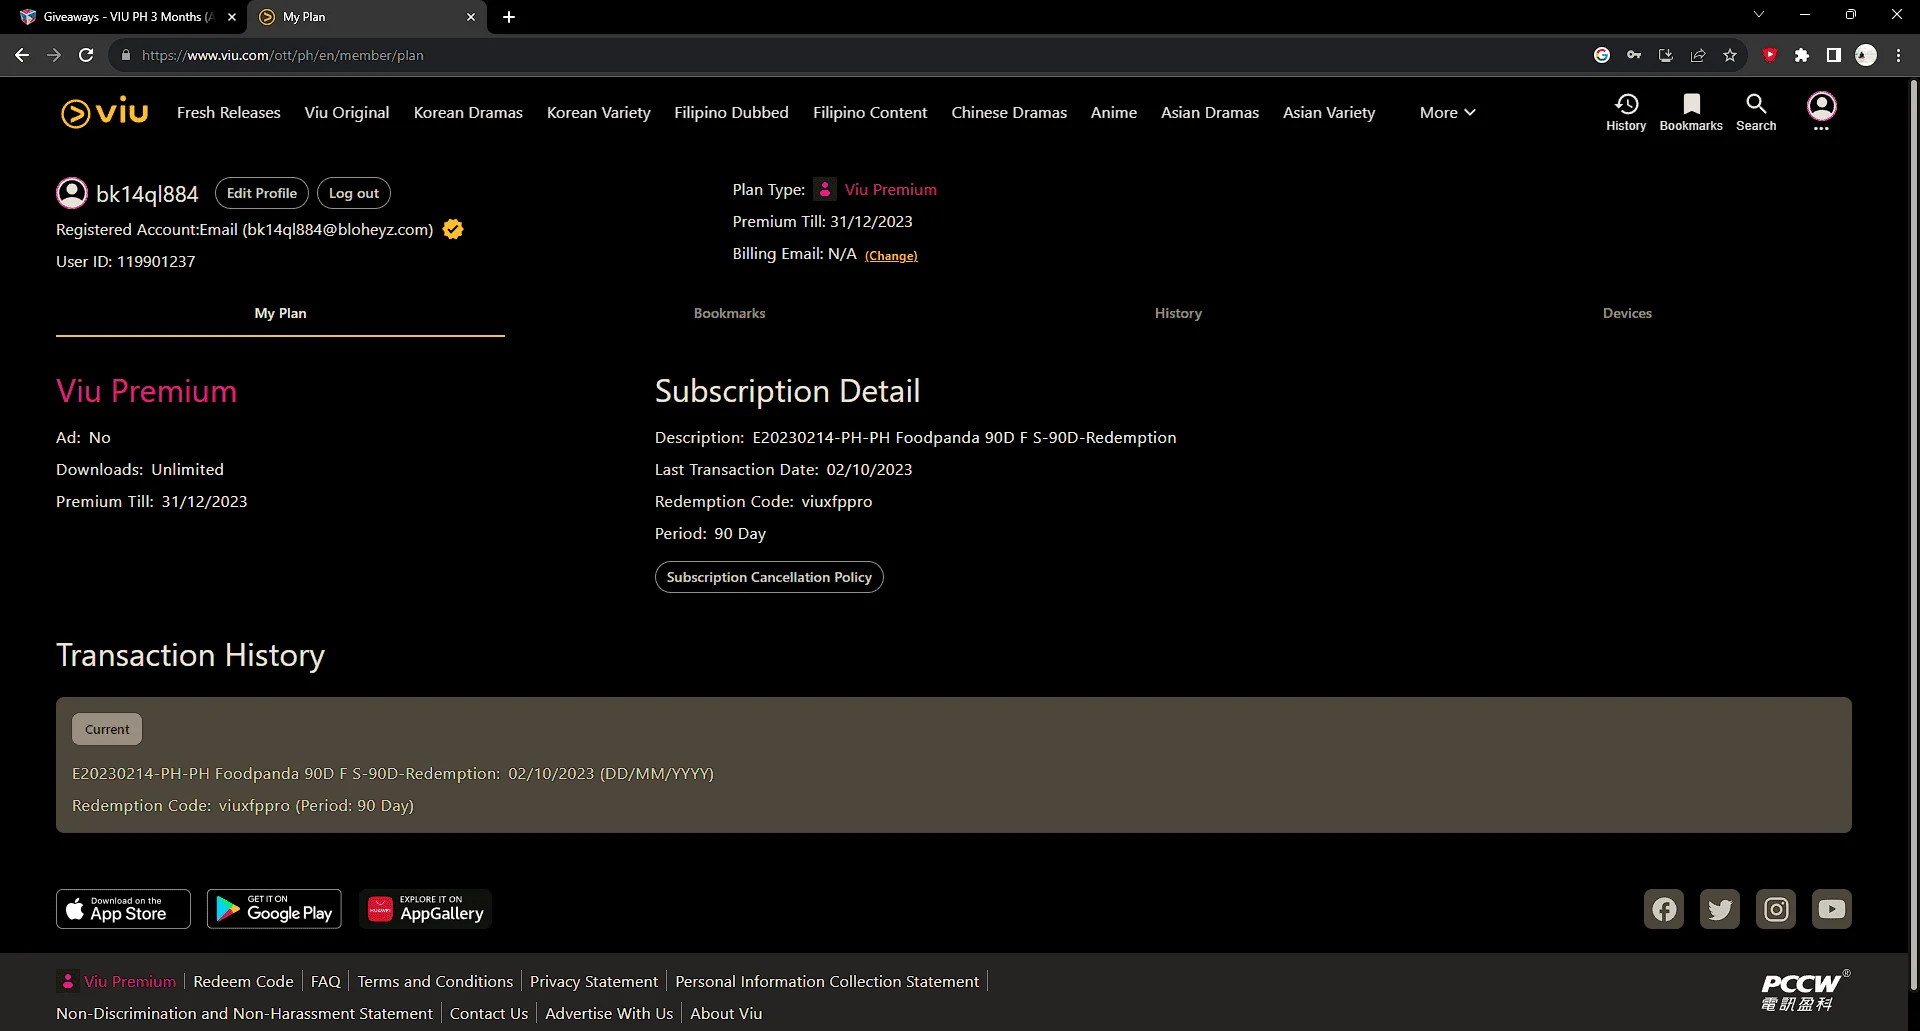Open Asian Dramas menu item

[1210, 112]
